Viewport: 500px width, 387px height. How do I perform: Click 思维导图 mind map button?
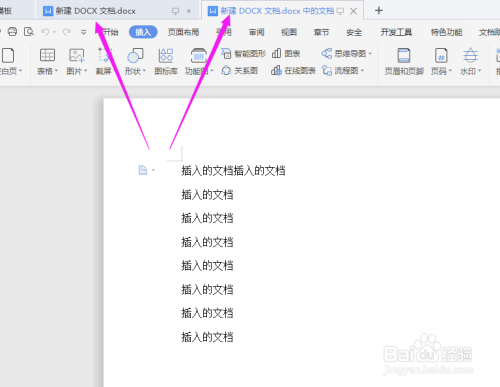coord(344,53)
